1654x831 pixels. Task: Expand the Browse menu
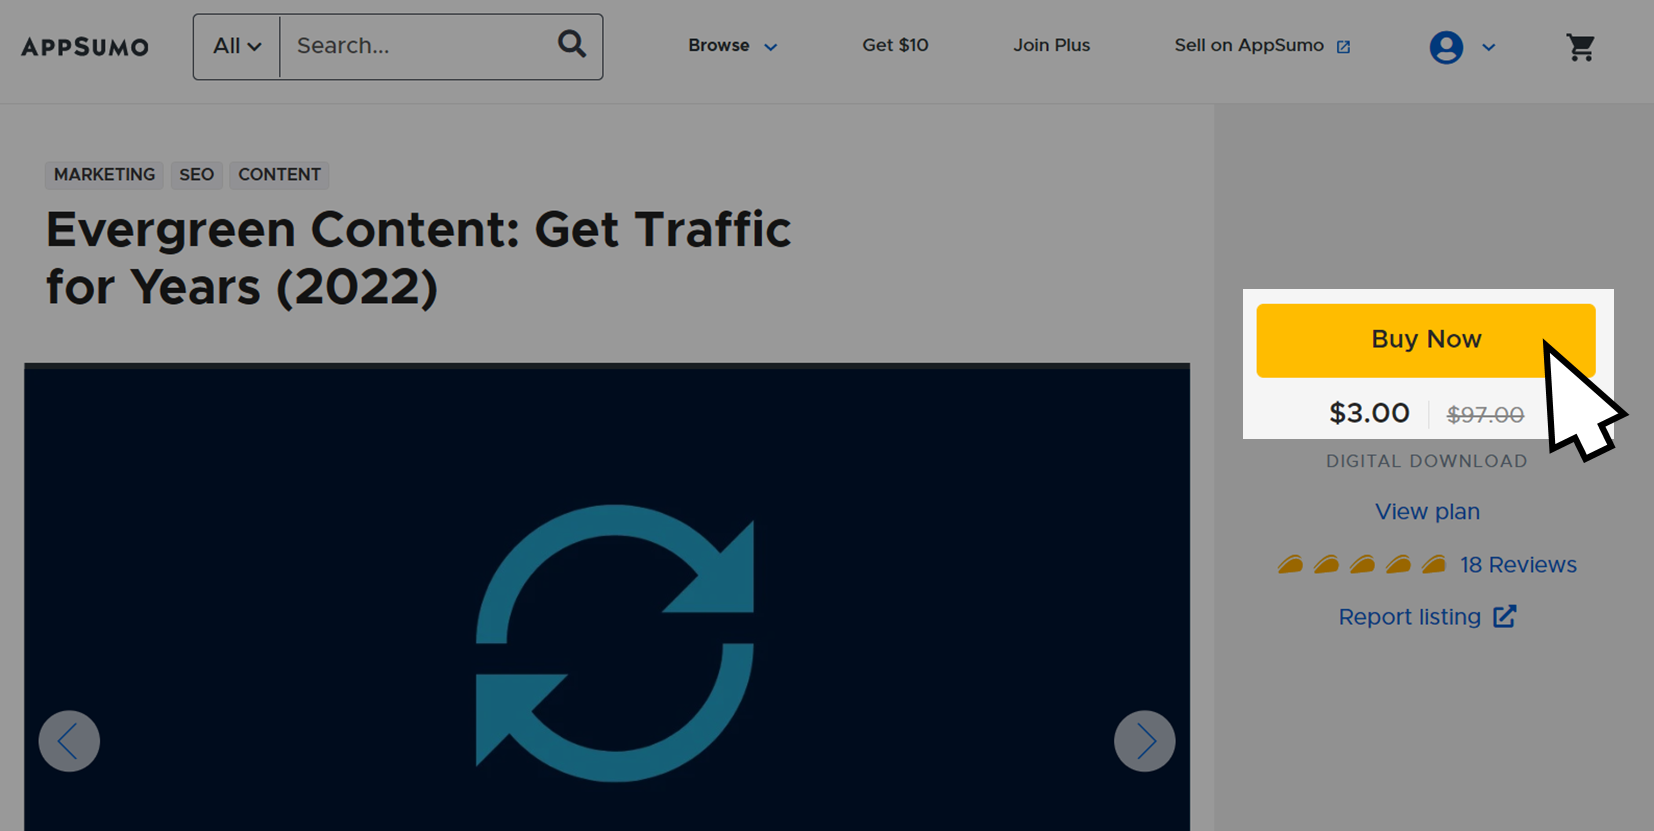(x=732, y=46)
